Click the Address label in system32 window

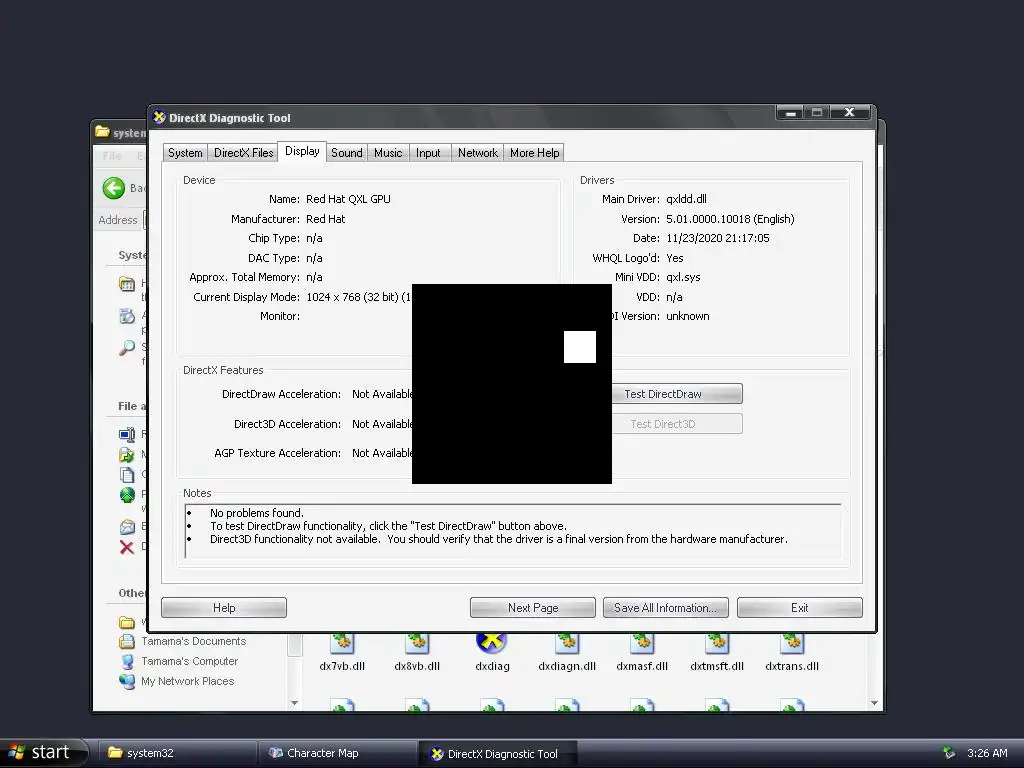point(118,220)
